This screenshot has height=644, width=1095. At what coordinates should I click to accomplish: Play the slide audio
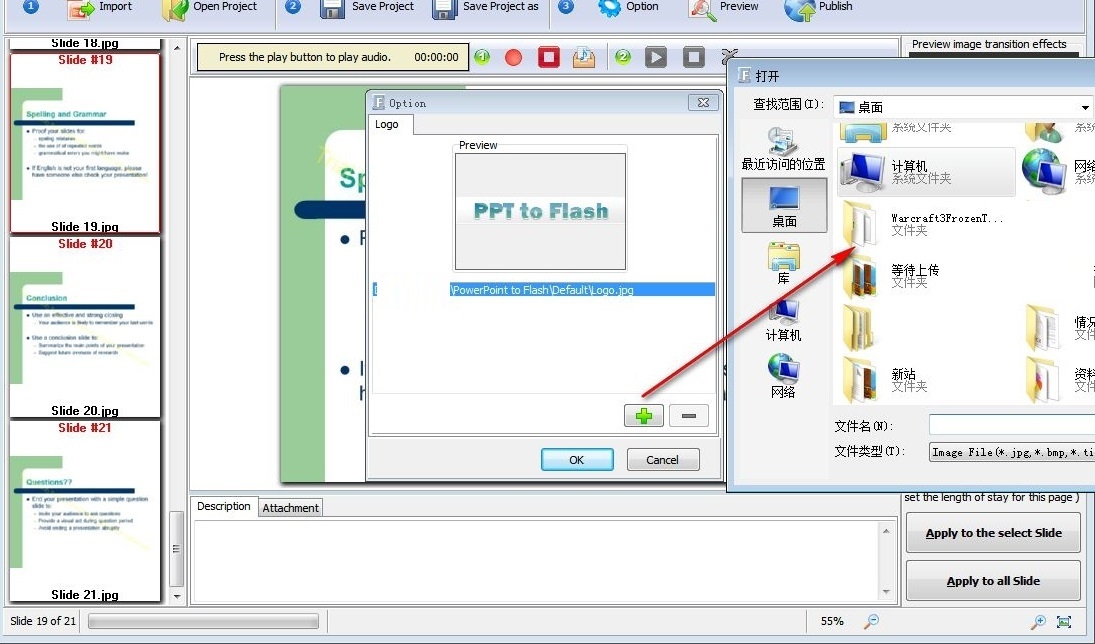coord(656,57)
